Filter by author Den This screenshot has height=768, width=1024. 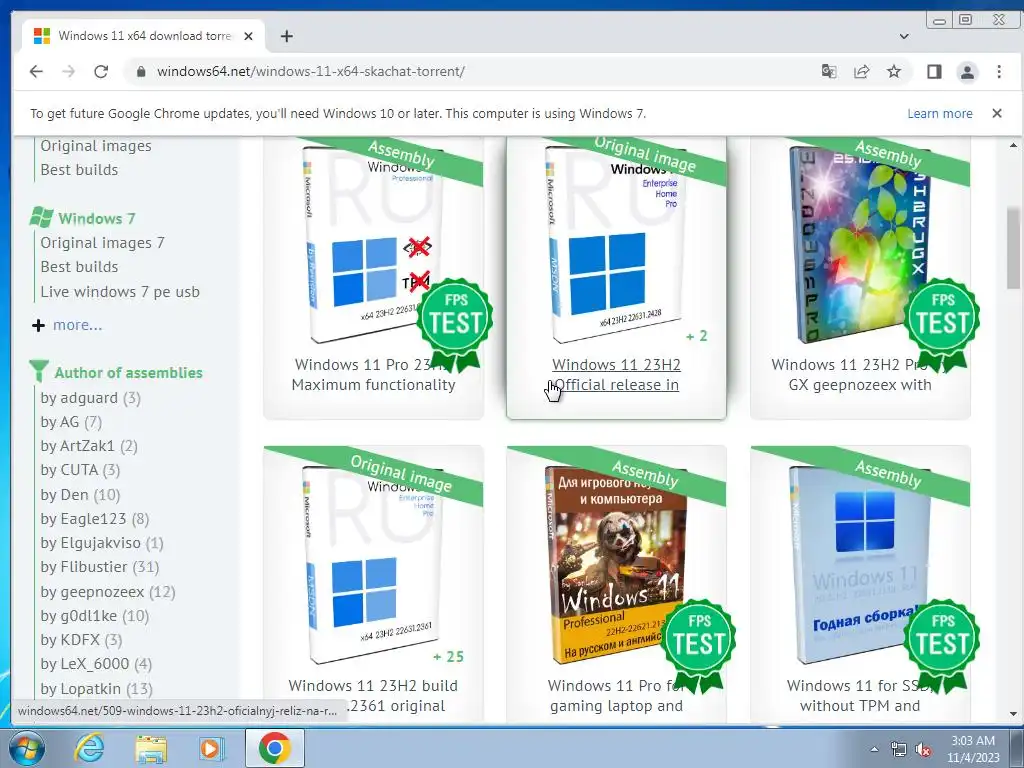coord(80,495)
